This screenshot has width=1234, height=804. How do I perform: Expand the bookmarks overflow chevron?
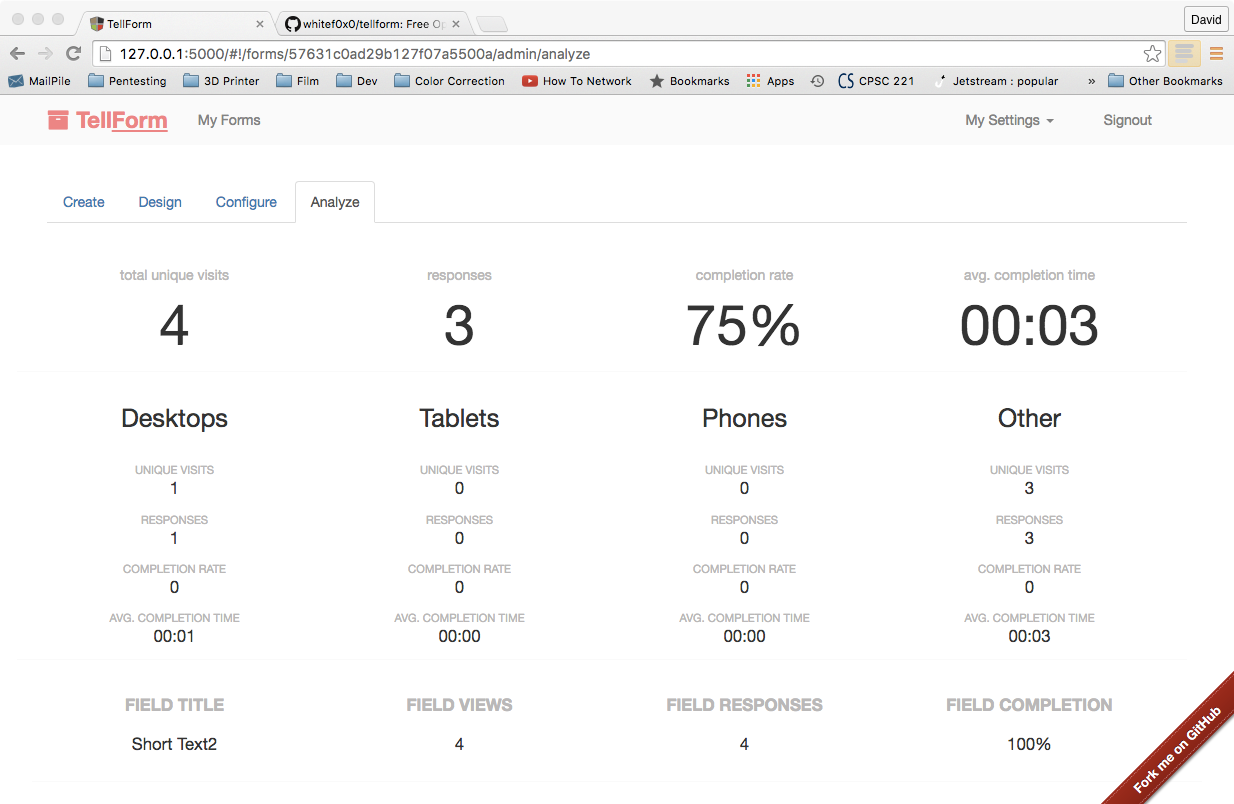pos(1091,81)
